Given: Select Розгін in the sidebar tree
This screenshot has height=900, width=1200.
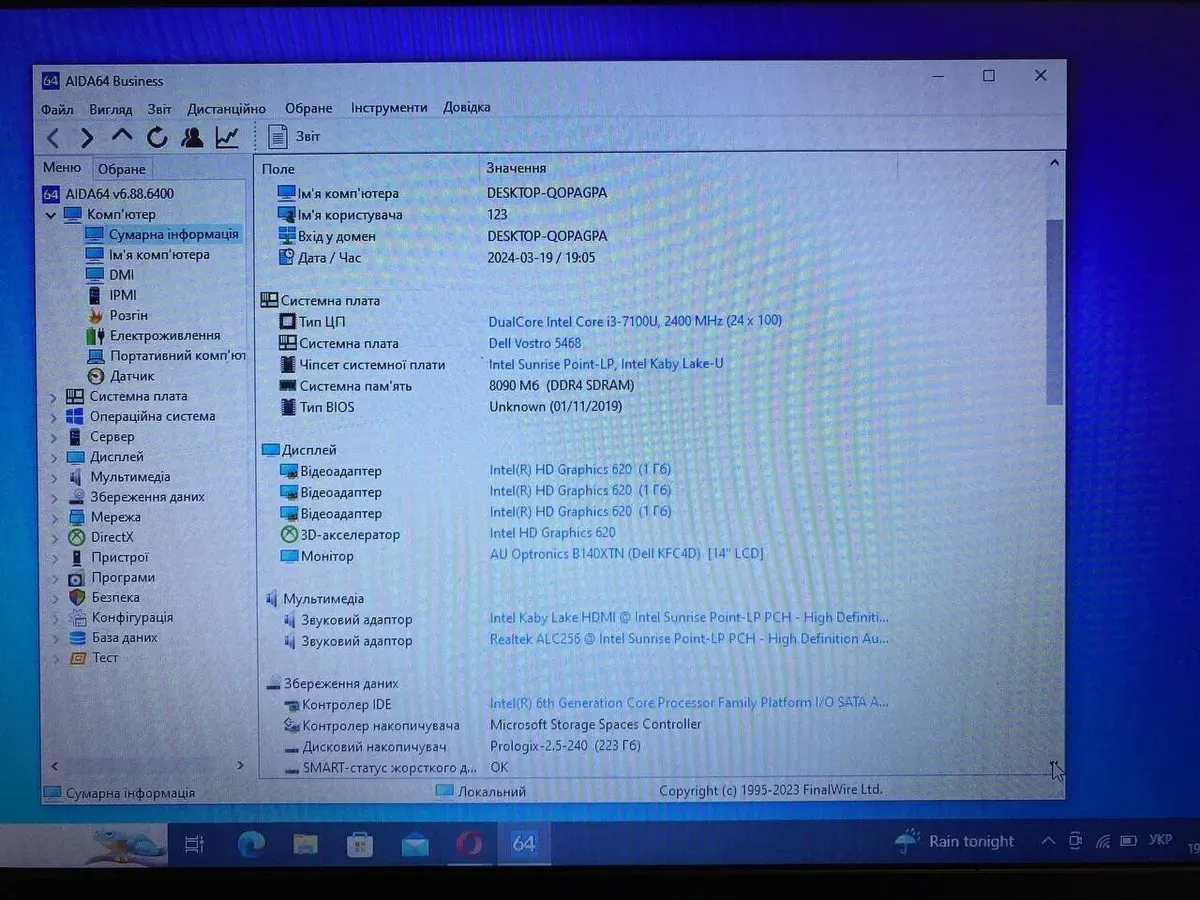Looking at the screenshot, I should [x=129, y=315].
